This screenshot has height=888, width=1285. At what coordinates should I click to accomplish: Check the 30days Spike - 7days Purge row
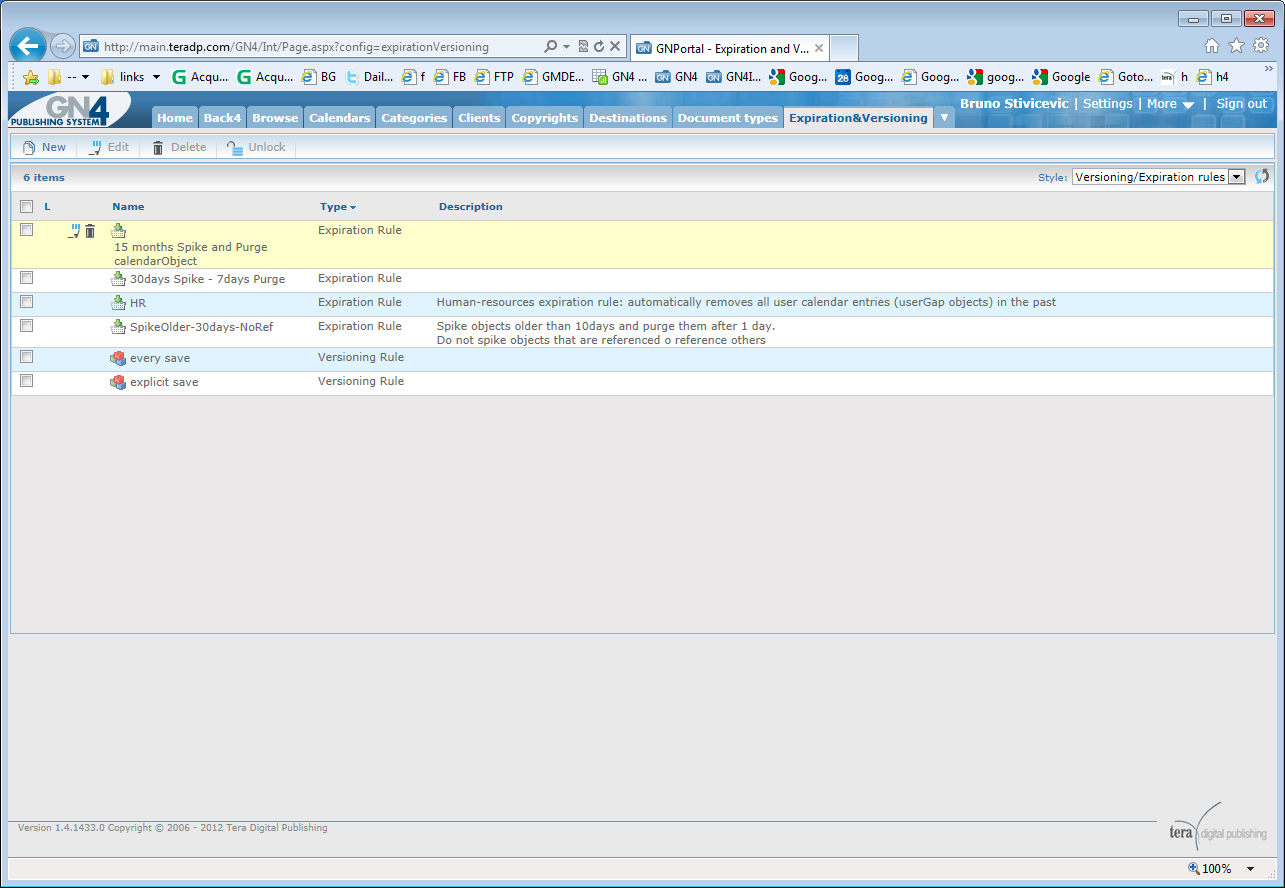tap(27, 278)
